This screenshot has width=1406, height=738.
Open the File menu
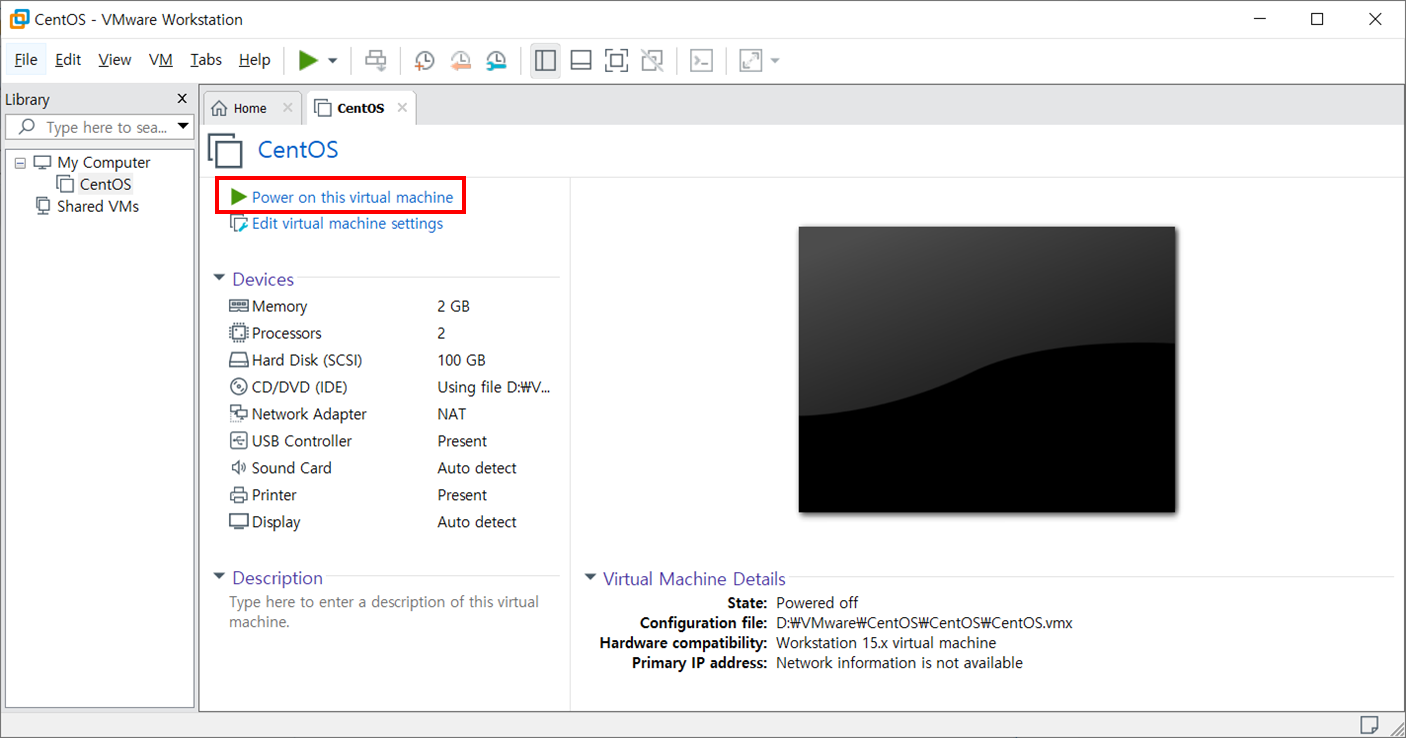(26, 60)
